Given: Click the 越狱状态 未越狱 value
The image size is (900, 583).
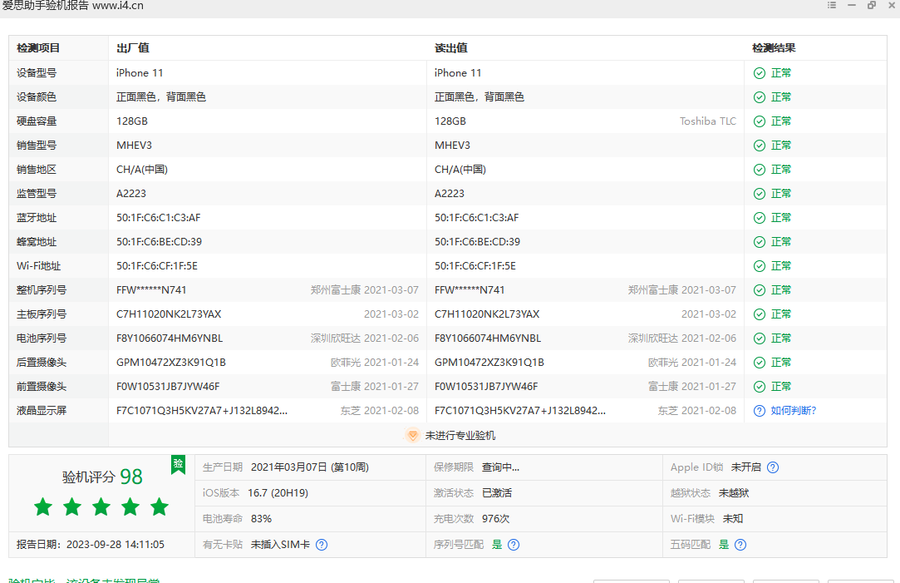Looking at the screenshot, I should tap(734, 493).
